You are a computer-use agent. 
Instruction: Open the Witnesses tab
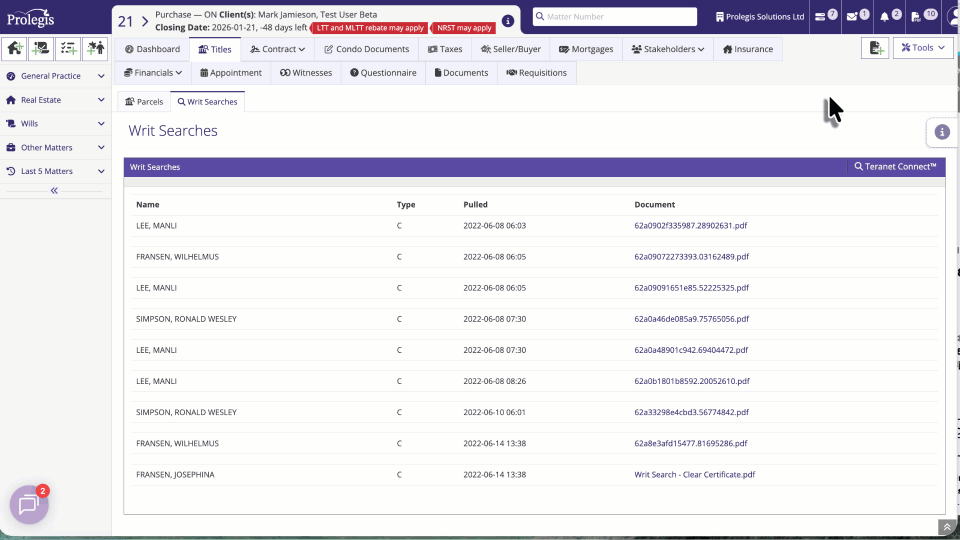click(x=306, y=73)
